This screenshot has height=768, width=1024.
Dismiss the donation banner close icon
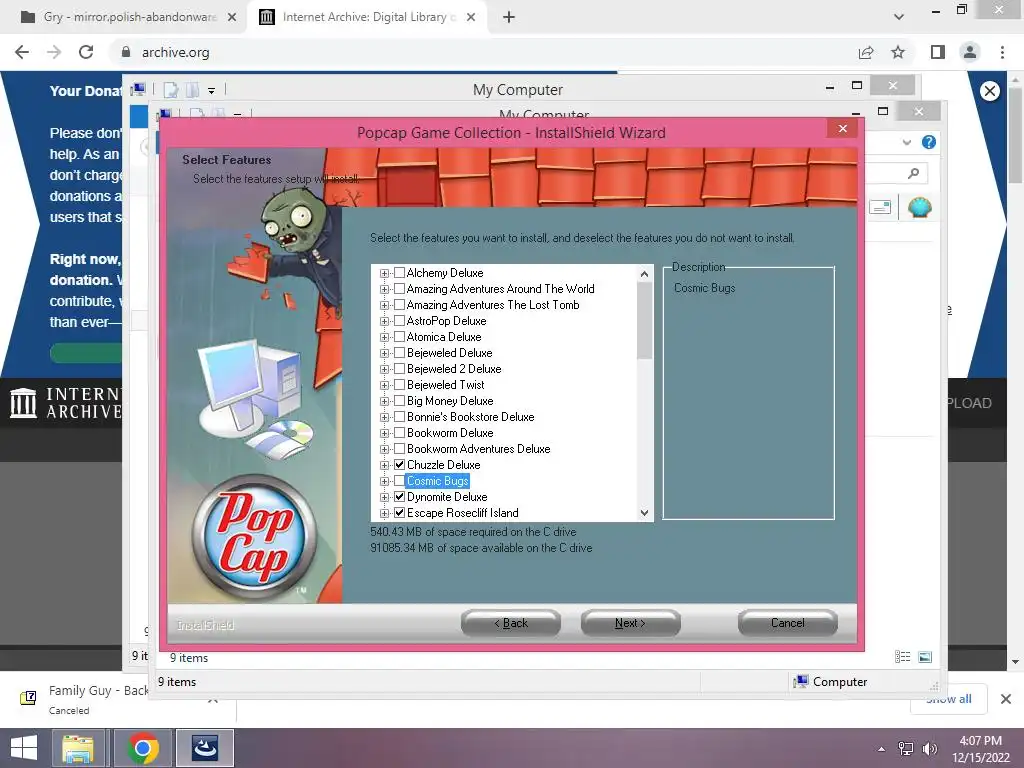990,91
